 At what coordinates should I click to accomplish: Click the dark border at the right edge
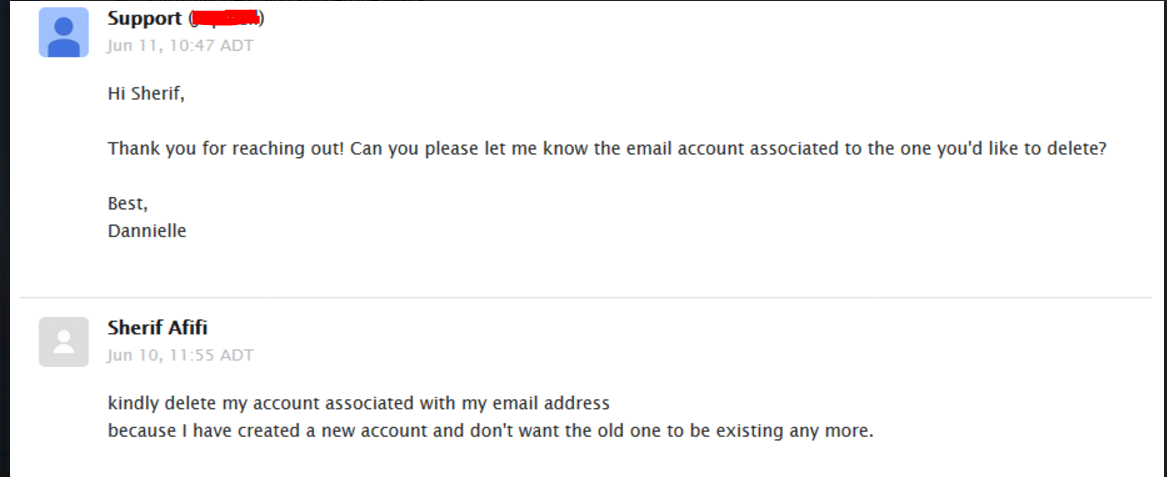click(1159, 240)
